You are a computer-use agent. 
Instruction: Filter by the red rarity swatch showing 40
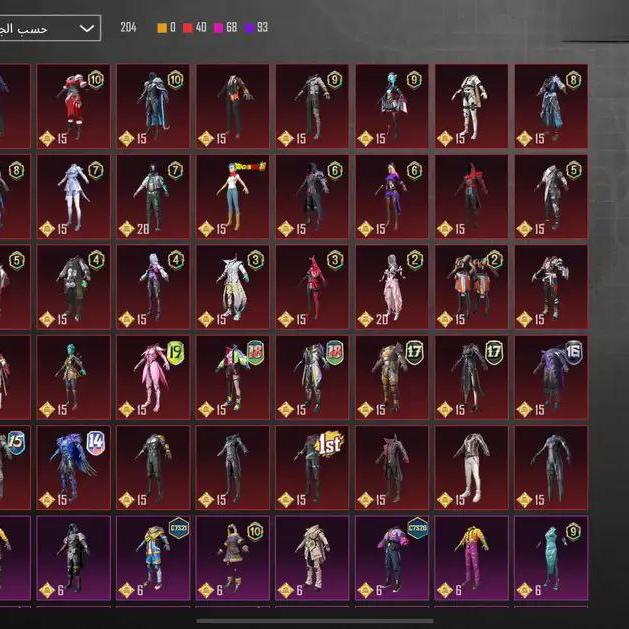(195, 27)
